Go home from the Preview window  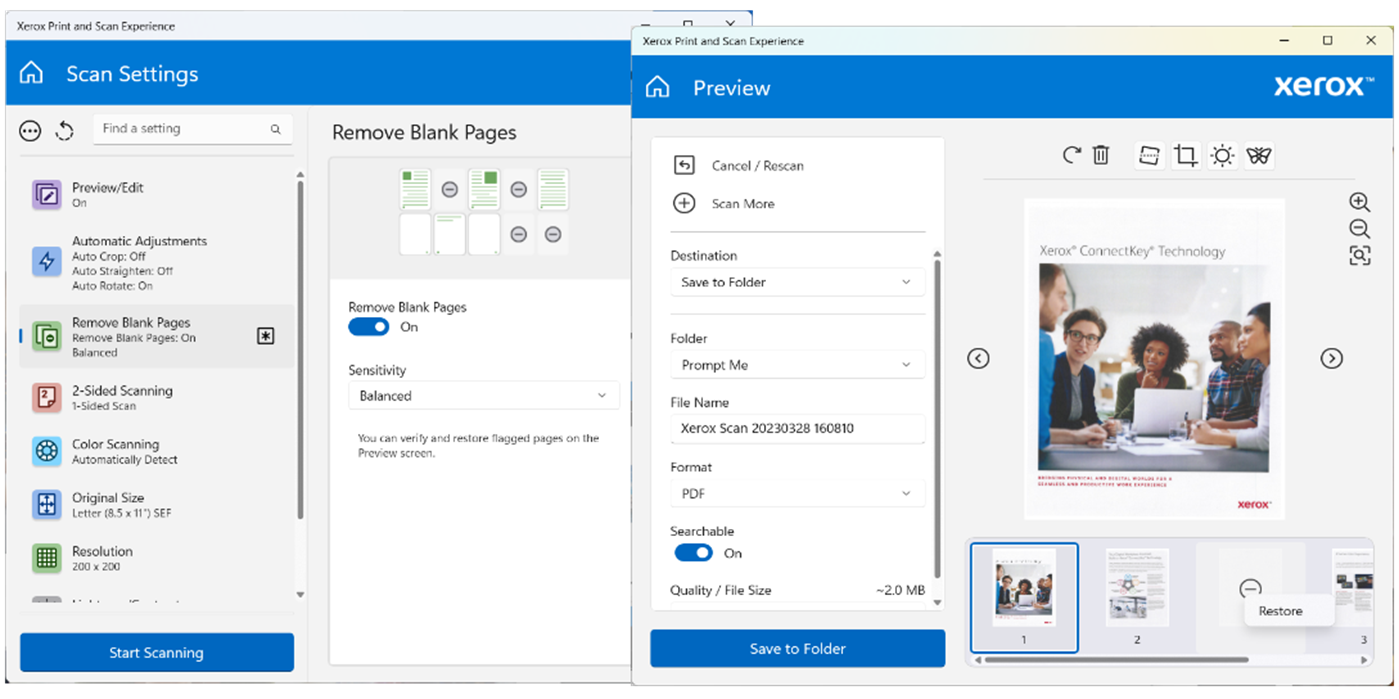pyautogui.click(x=657, y=88)
